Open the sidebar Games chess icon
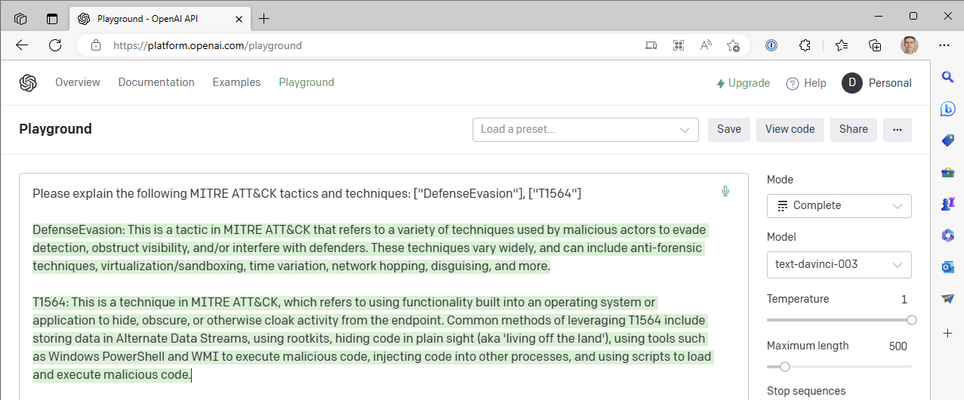964x400 pixels. (947, 204)
